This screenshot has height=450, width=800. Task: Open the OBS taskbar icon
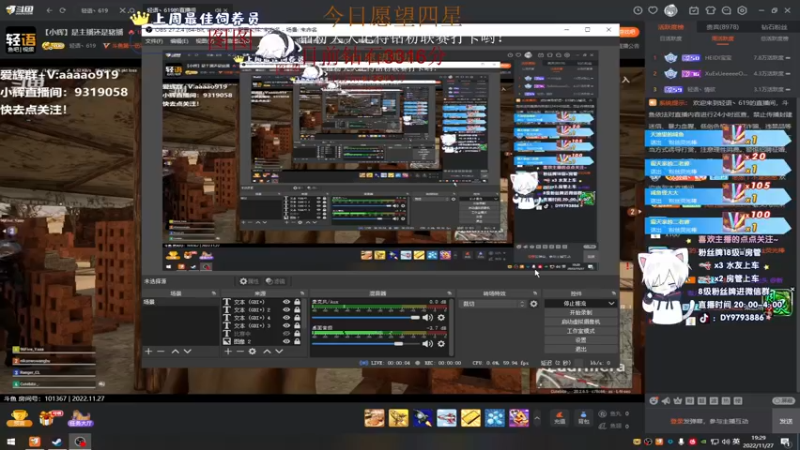80,442
